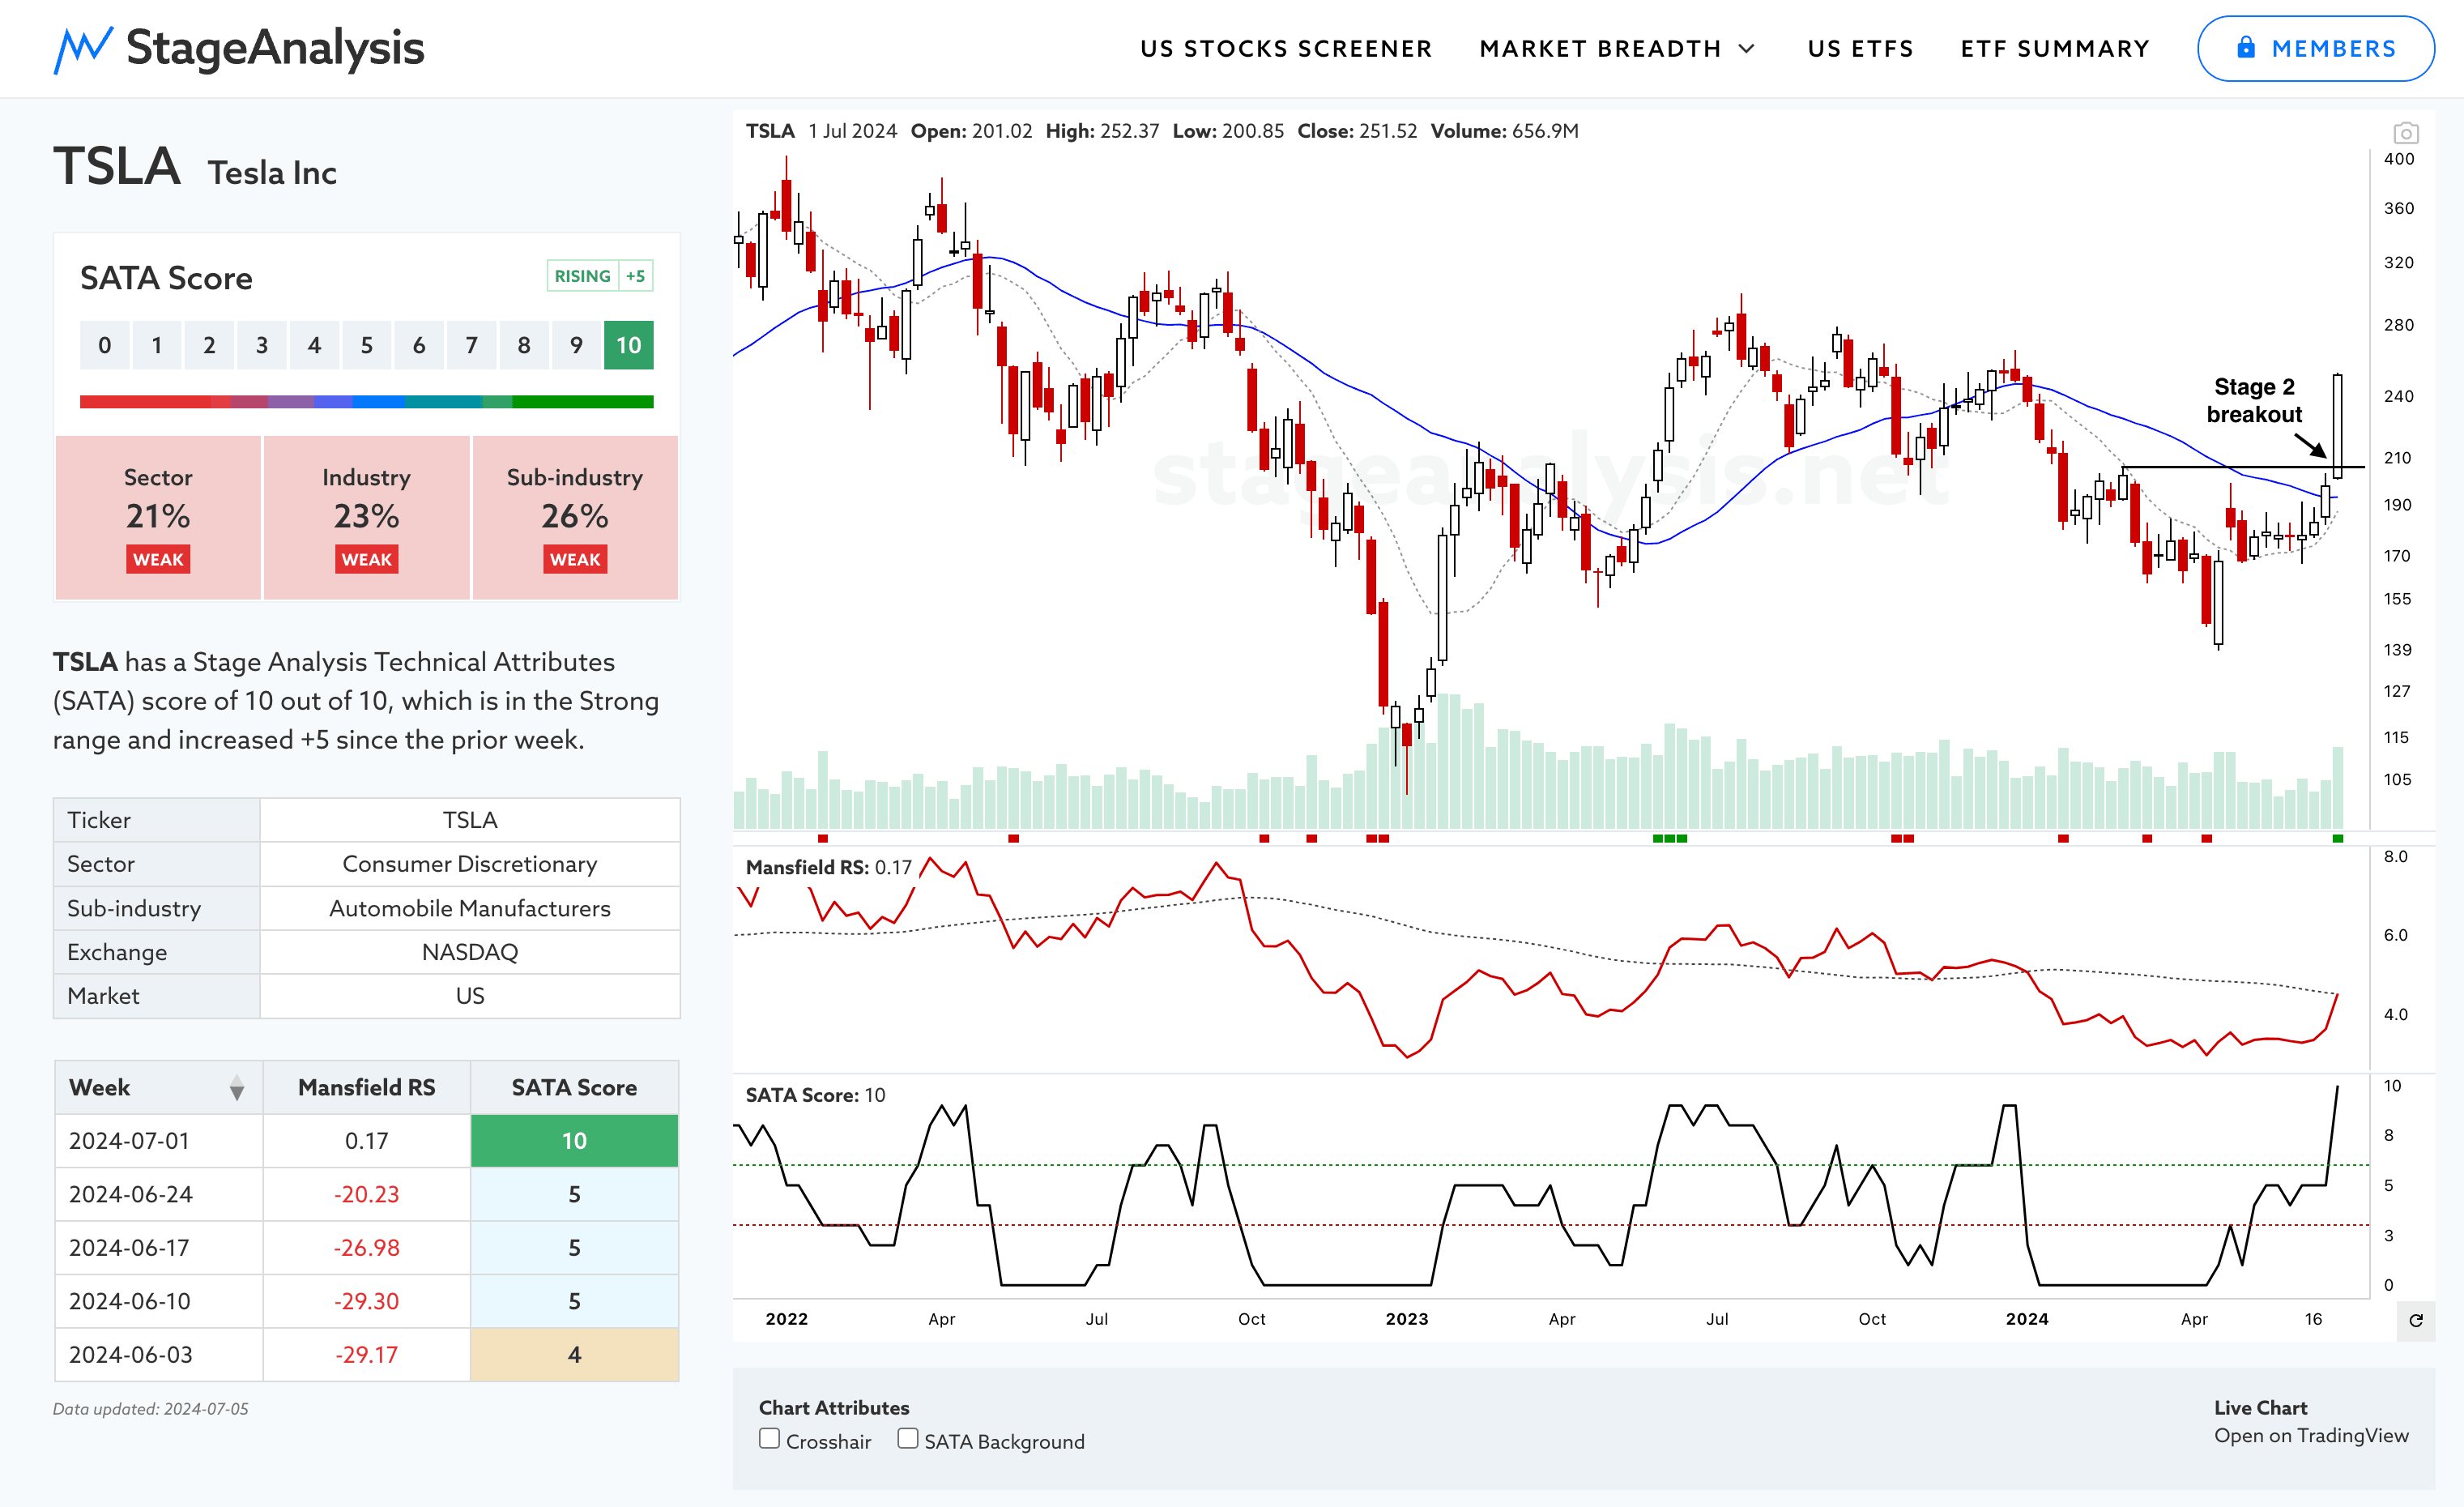The width and height of the screenshot is (2464, 1507).
Task: Click the green SATA score 10 cell
Action: (x=574, y=1141)
